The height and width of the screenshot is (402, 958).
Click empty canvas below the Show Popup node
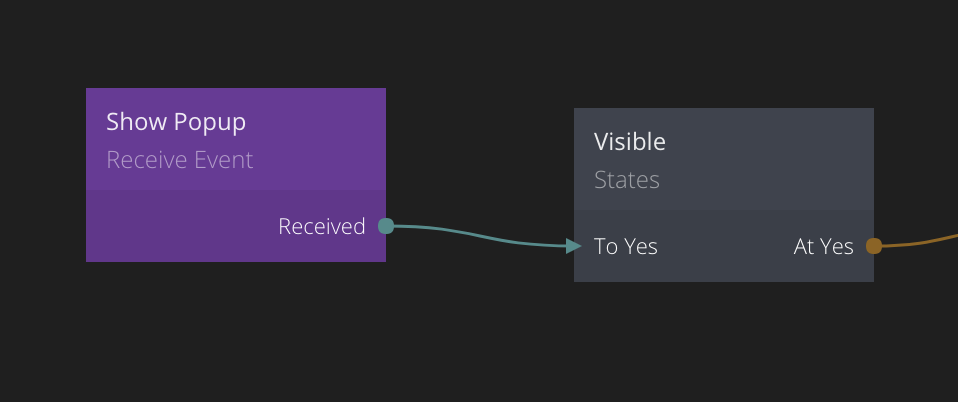point(236,330)
